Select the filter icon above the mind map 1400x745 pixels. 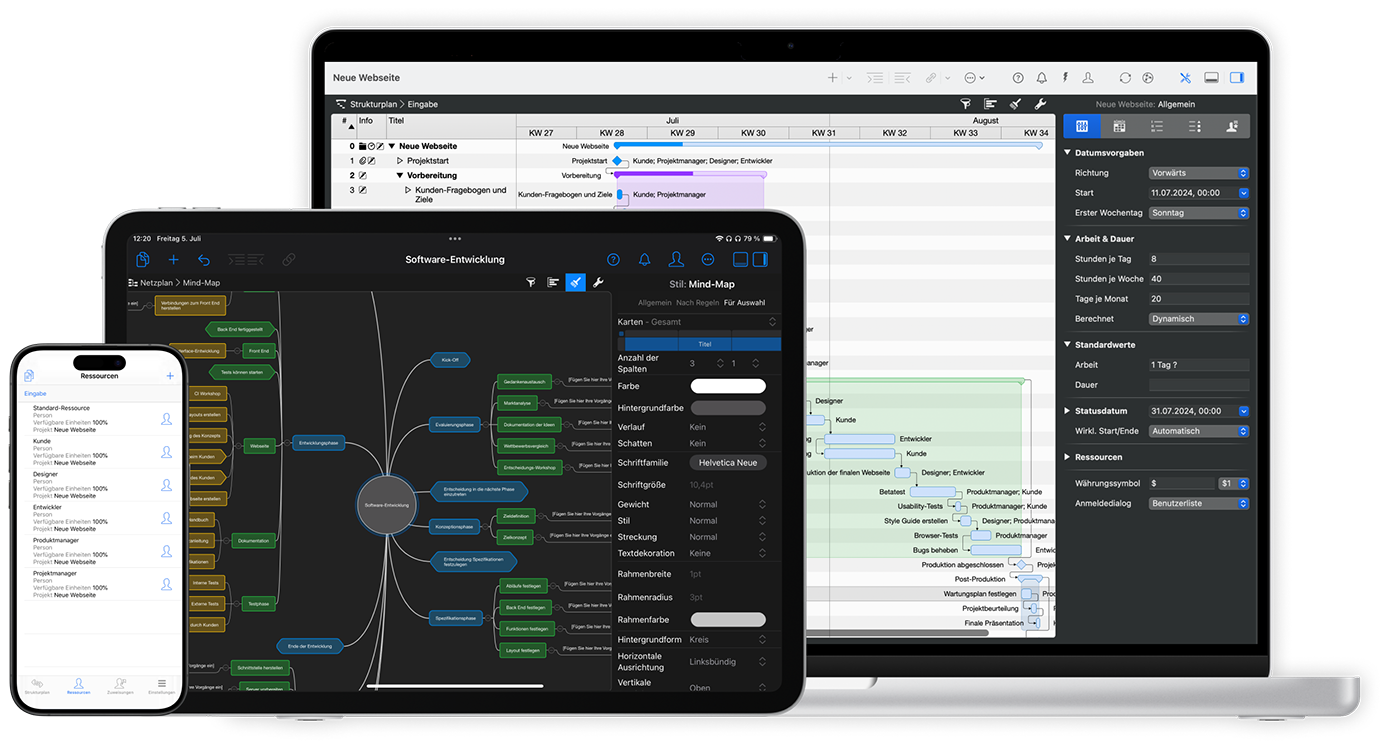coord(531,282)
